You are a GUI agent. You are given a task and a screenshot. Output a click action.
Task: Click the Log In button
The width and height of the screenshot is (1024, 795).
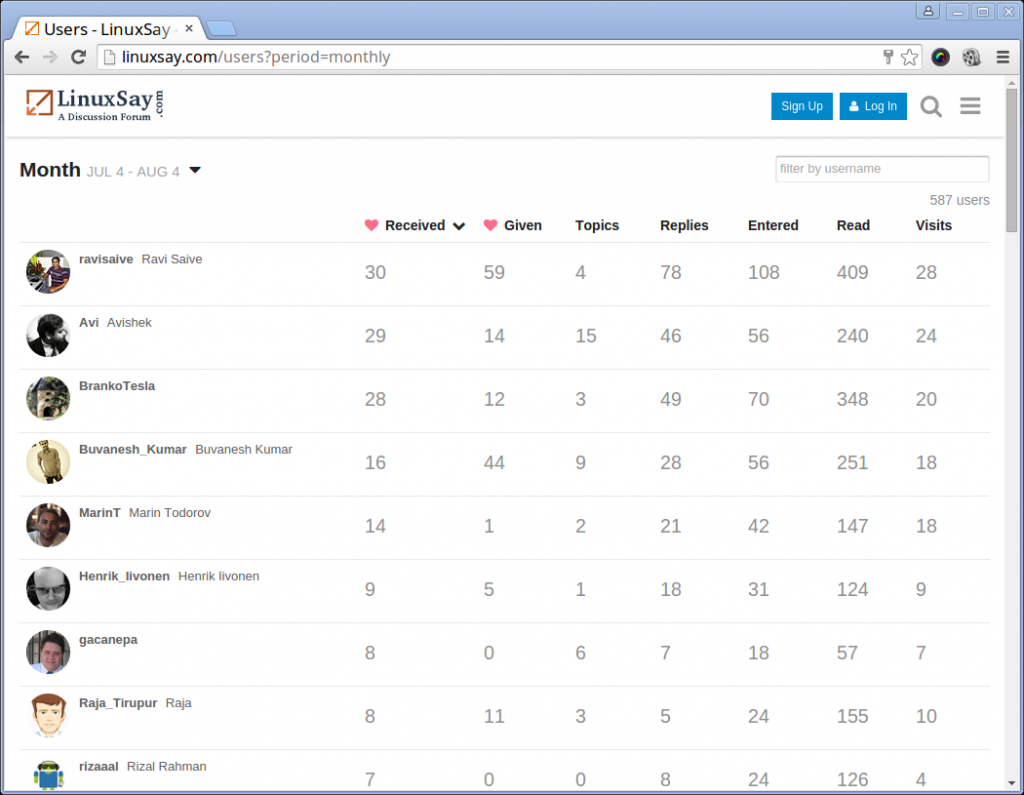[x=873, y=107]
